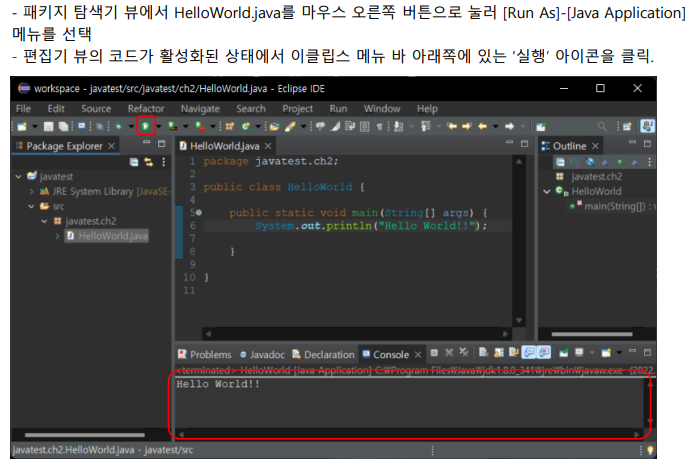This screenshot has height=465, width=687.
Task: Expand JRE System Library node
Action: (31, 192)
